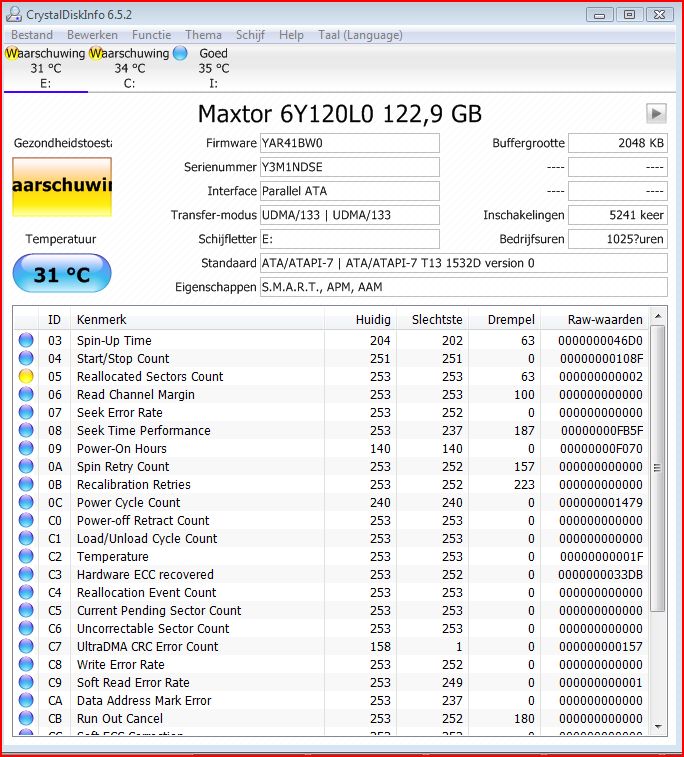The width and height of the screenshot is (684, 757).
Task: Click the Huidig column header
Action: (x=360, y=320)
